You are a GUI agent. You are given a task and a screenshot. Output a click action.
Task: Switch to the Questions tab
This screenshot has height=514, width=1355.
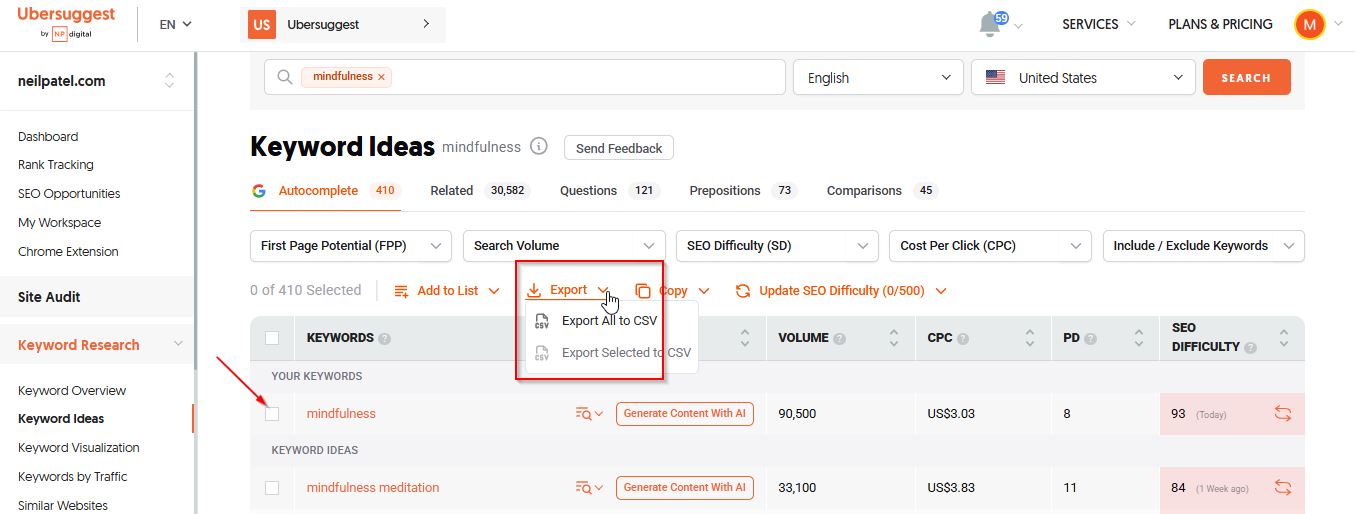[610, 190]
